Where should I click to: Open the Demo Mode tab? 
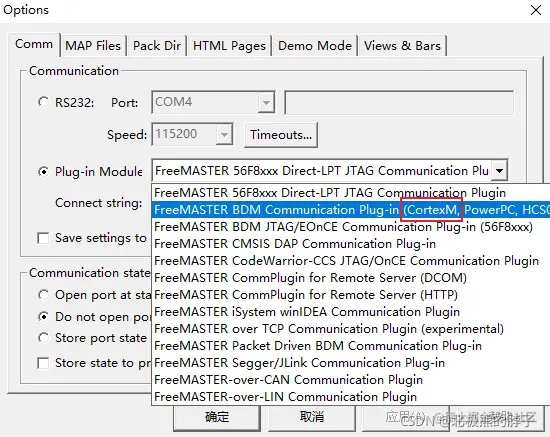[x=315, y=46]
